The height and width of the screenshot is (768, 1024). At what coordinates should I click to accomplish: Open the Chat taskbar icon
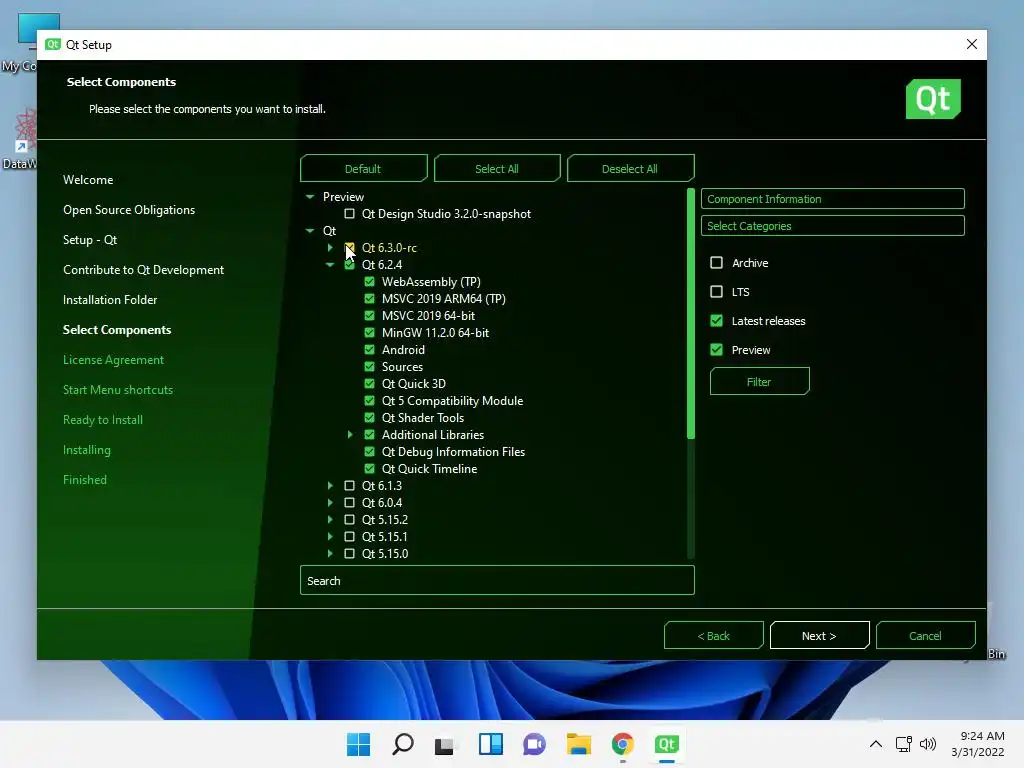(x=534, y=744)
